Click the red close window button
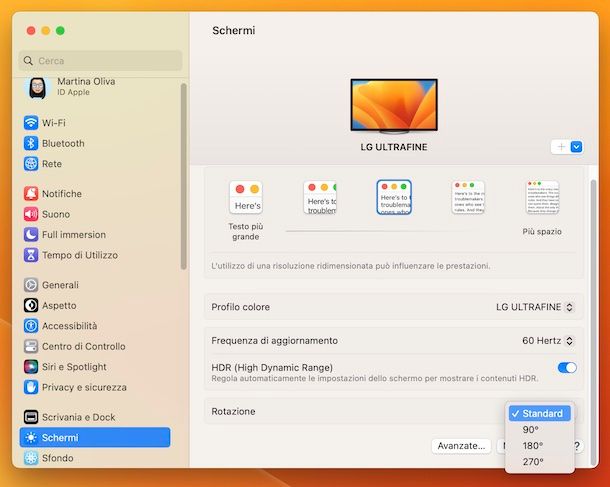 (31, 31)
